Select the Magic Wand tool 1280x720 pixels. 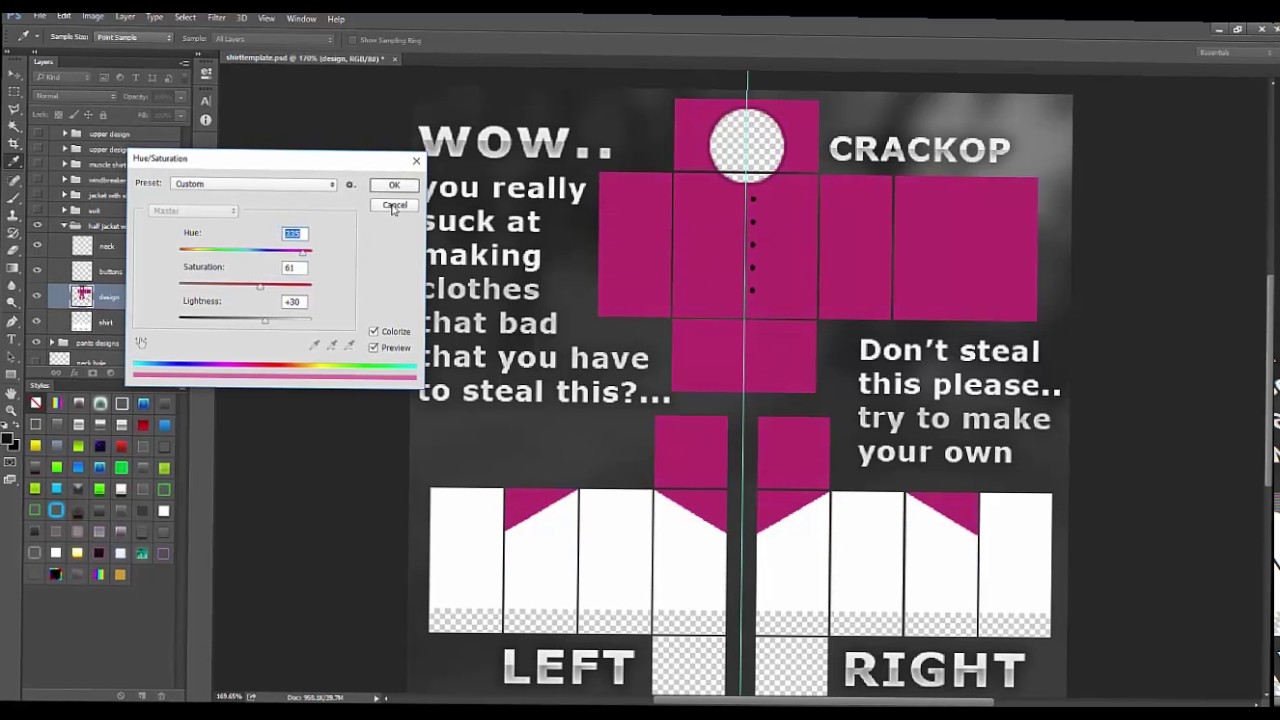(13, 126)
